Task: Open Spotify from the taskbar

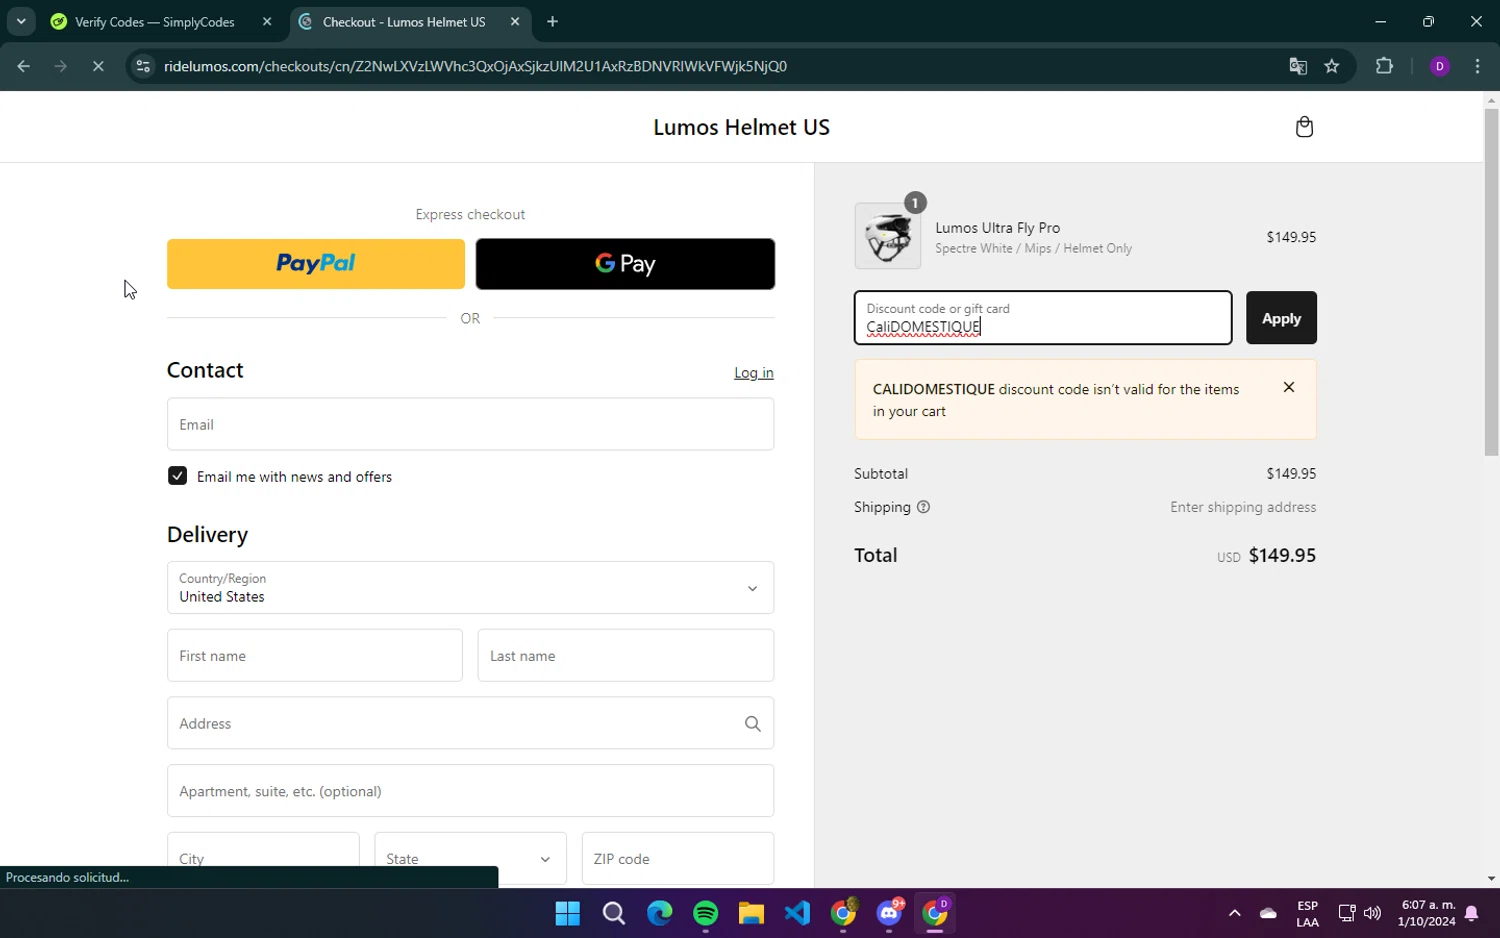Action: 706,913
